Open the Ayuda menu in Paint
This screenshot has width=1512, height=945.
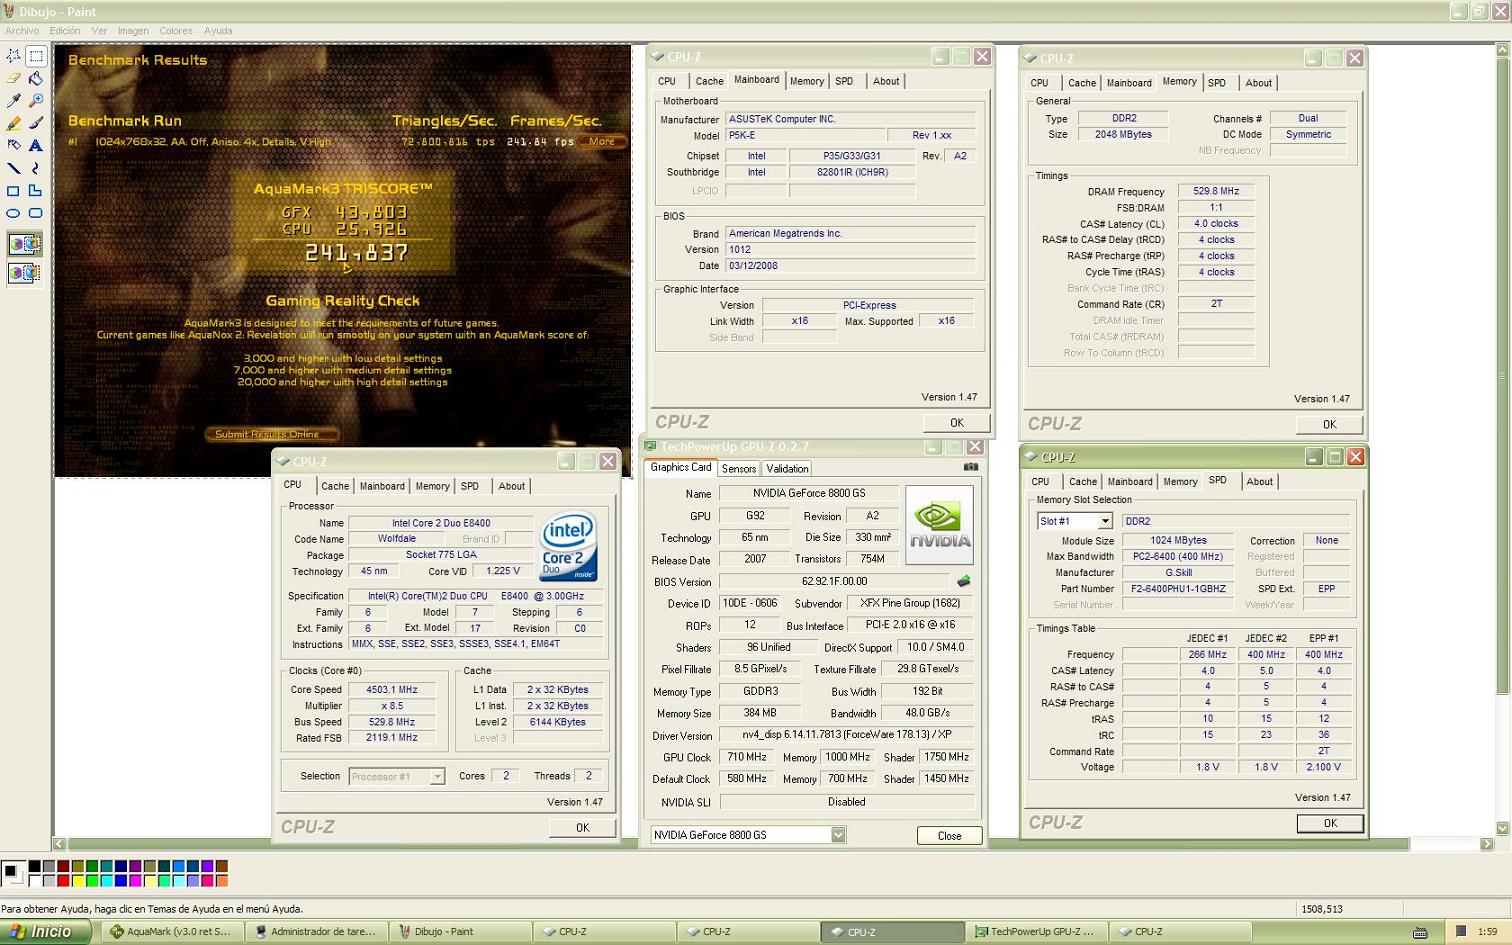click(218, 31)
